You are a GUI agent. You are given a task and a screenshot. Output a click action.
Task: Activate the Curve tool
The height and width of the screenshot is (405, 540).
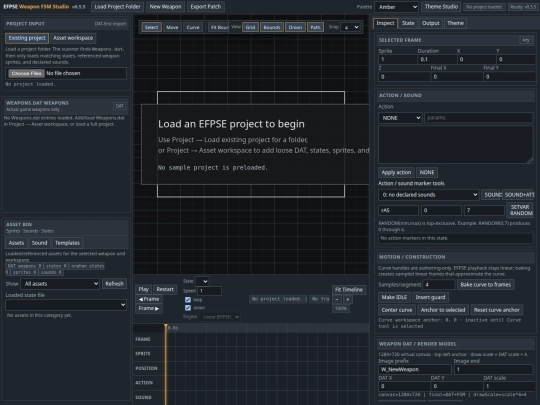[x=193, y=27]
